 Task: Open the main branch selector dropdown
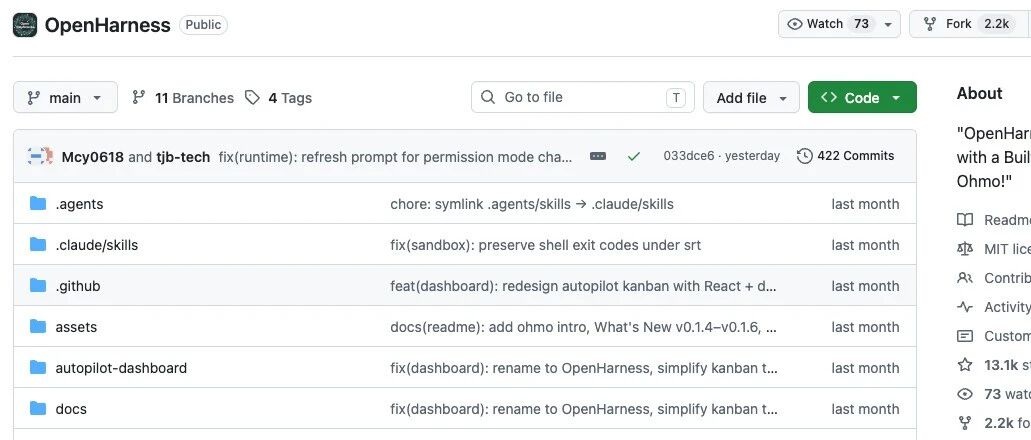coord(65,97)
